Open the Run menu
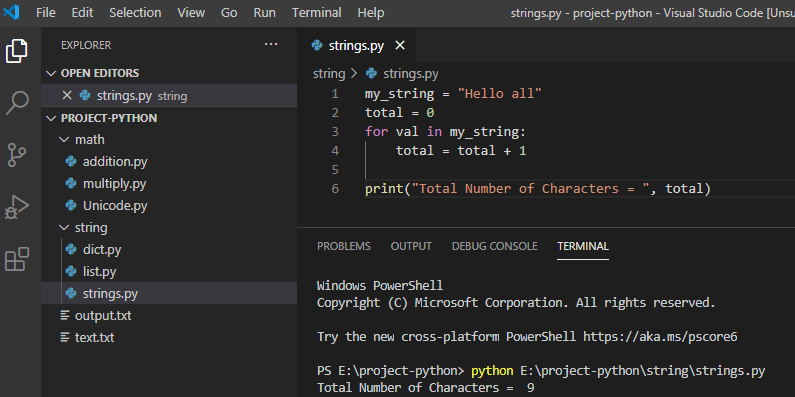Screen dimensions: 795x397 click(265, 12)
